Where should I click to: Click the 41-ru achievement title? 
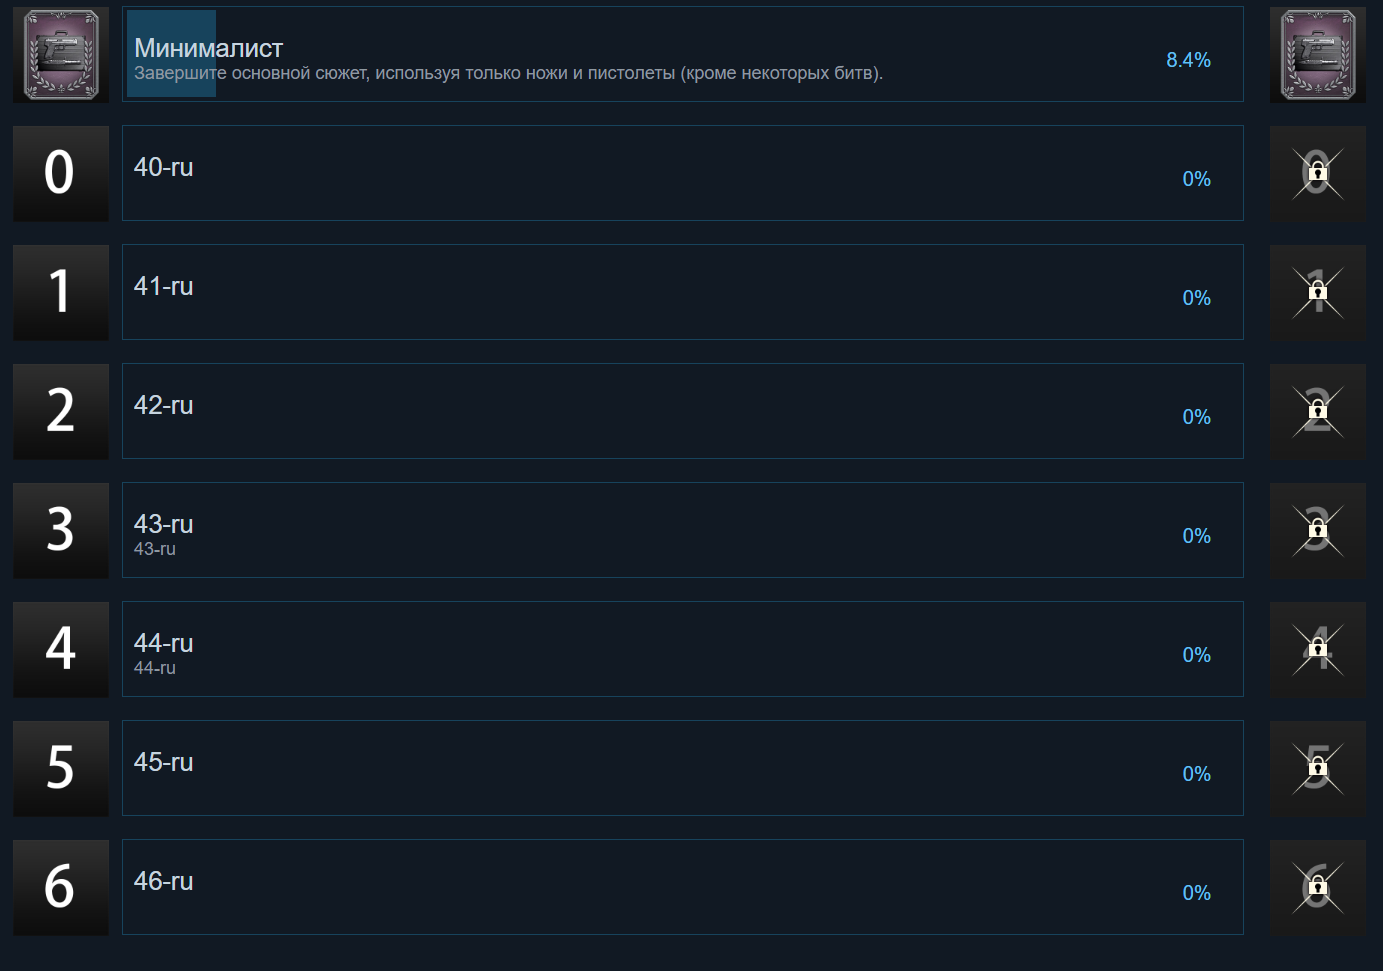click(164, 286)
